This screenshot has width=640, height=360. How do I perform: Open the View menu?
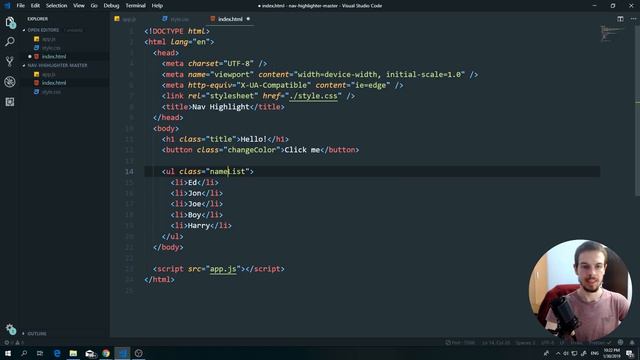79,6
